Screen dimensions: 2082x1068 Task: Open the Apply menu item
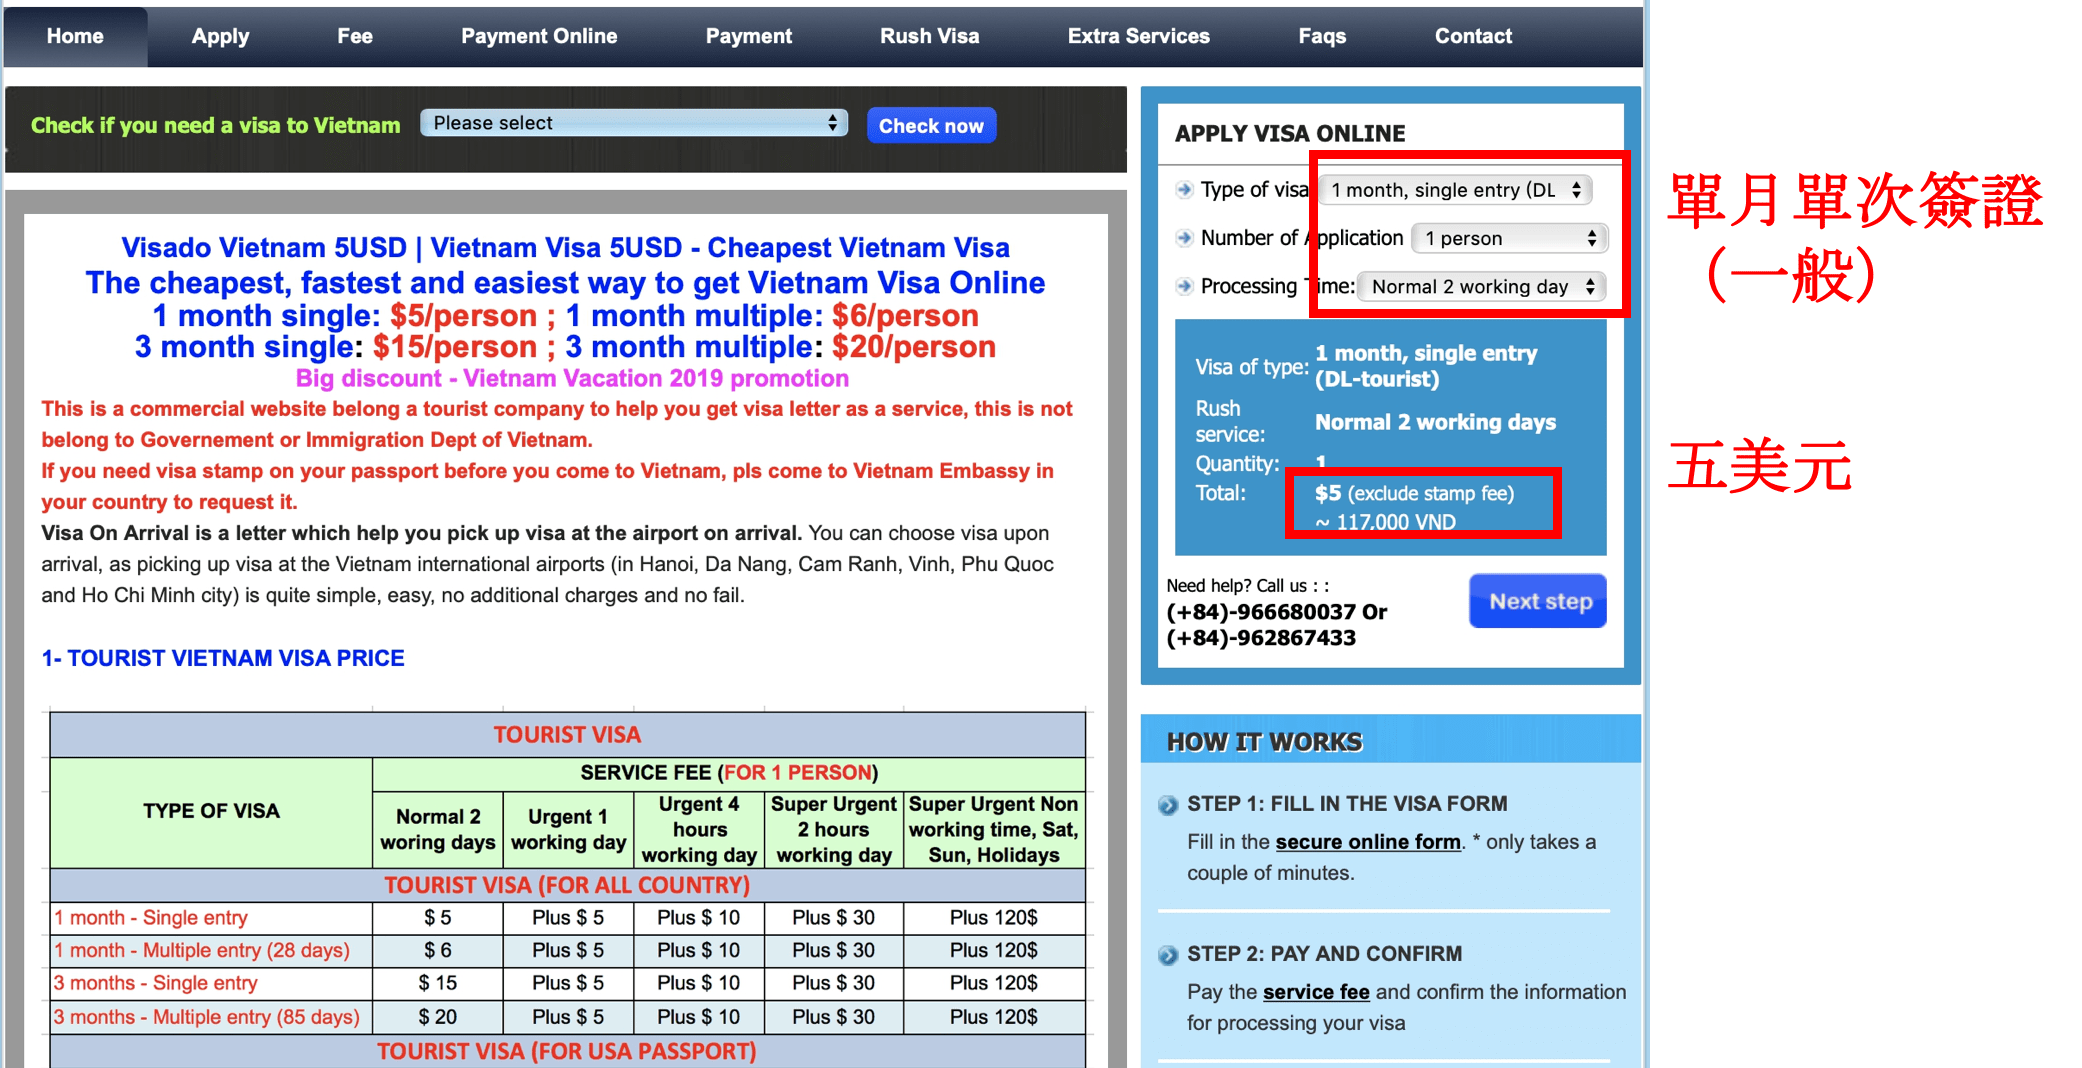point(220,37)
